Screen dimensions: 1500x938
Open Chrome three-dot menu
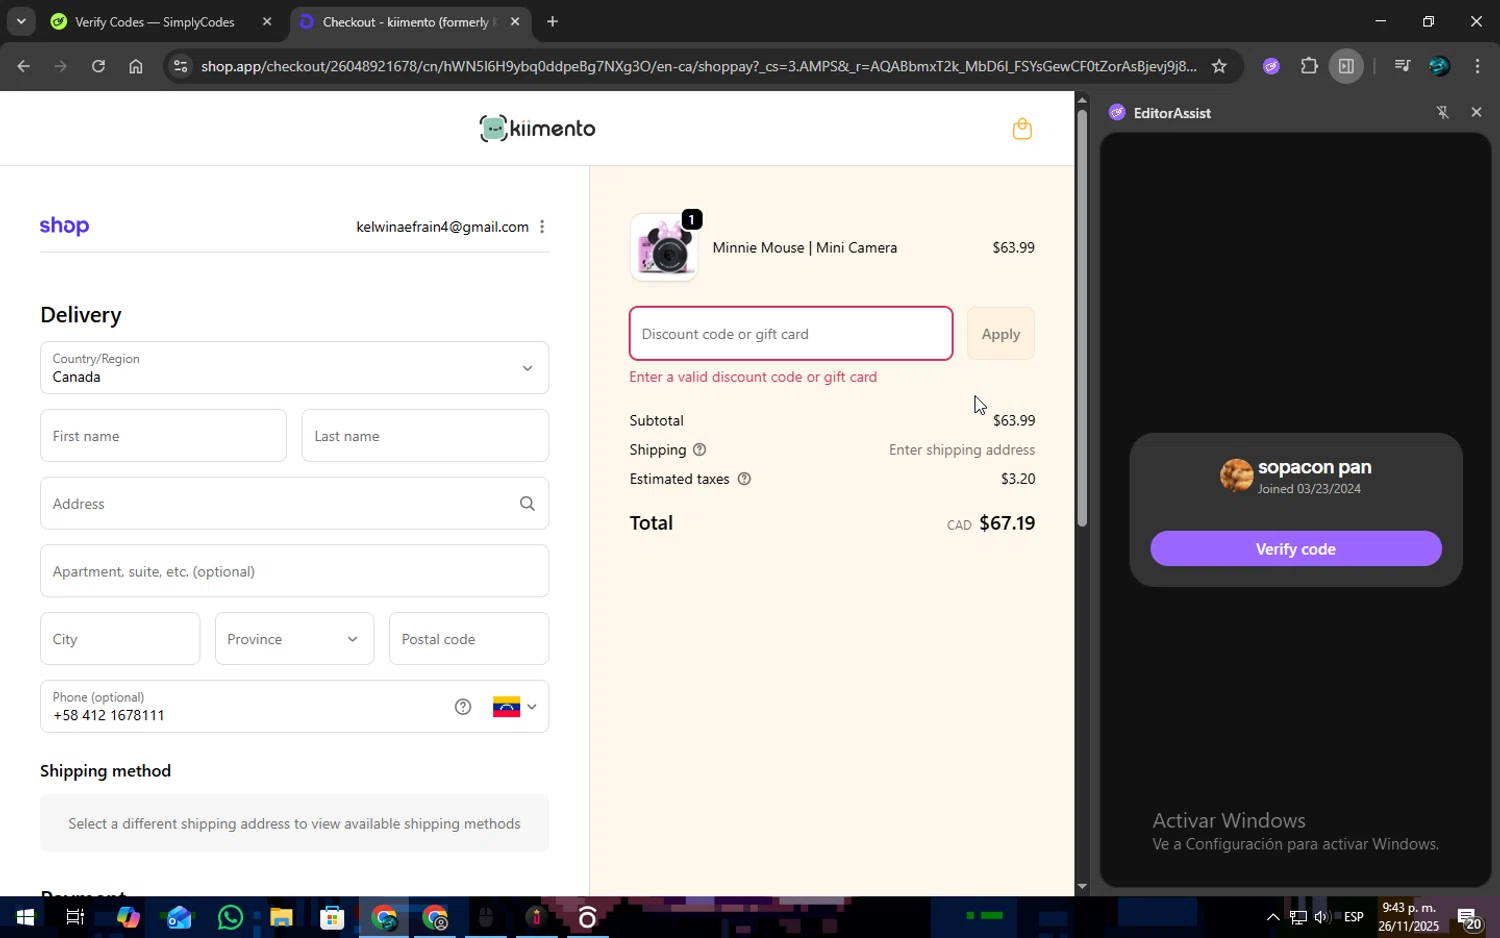tap(1477, 66)
